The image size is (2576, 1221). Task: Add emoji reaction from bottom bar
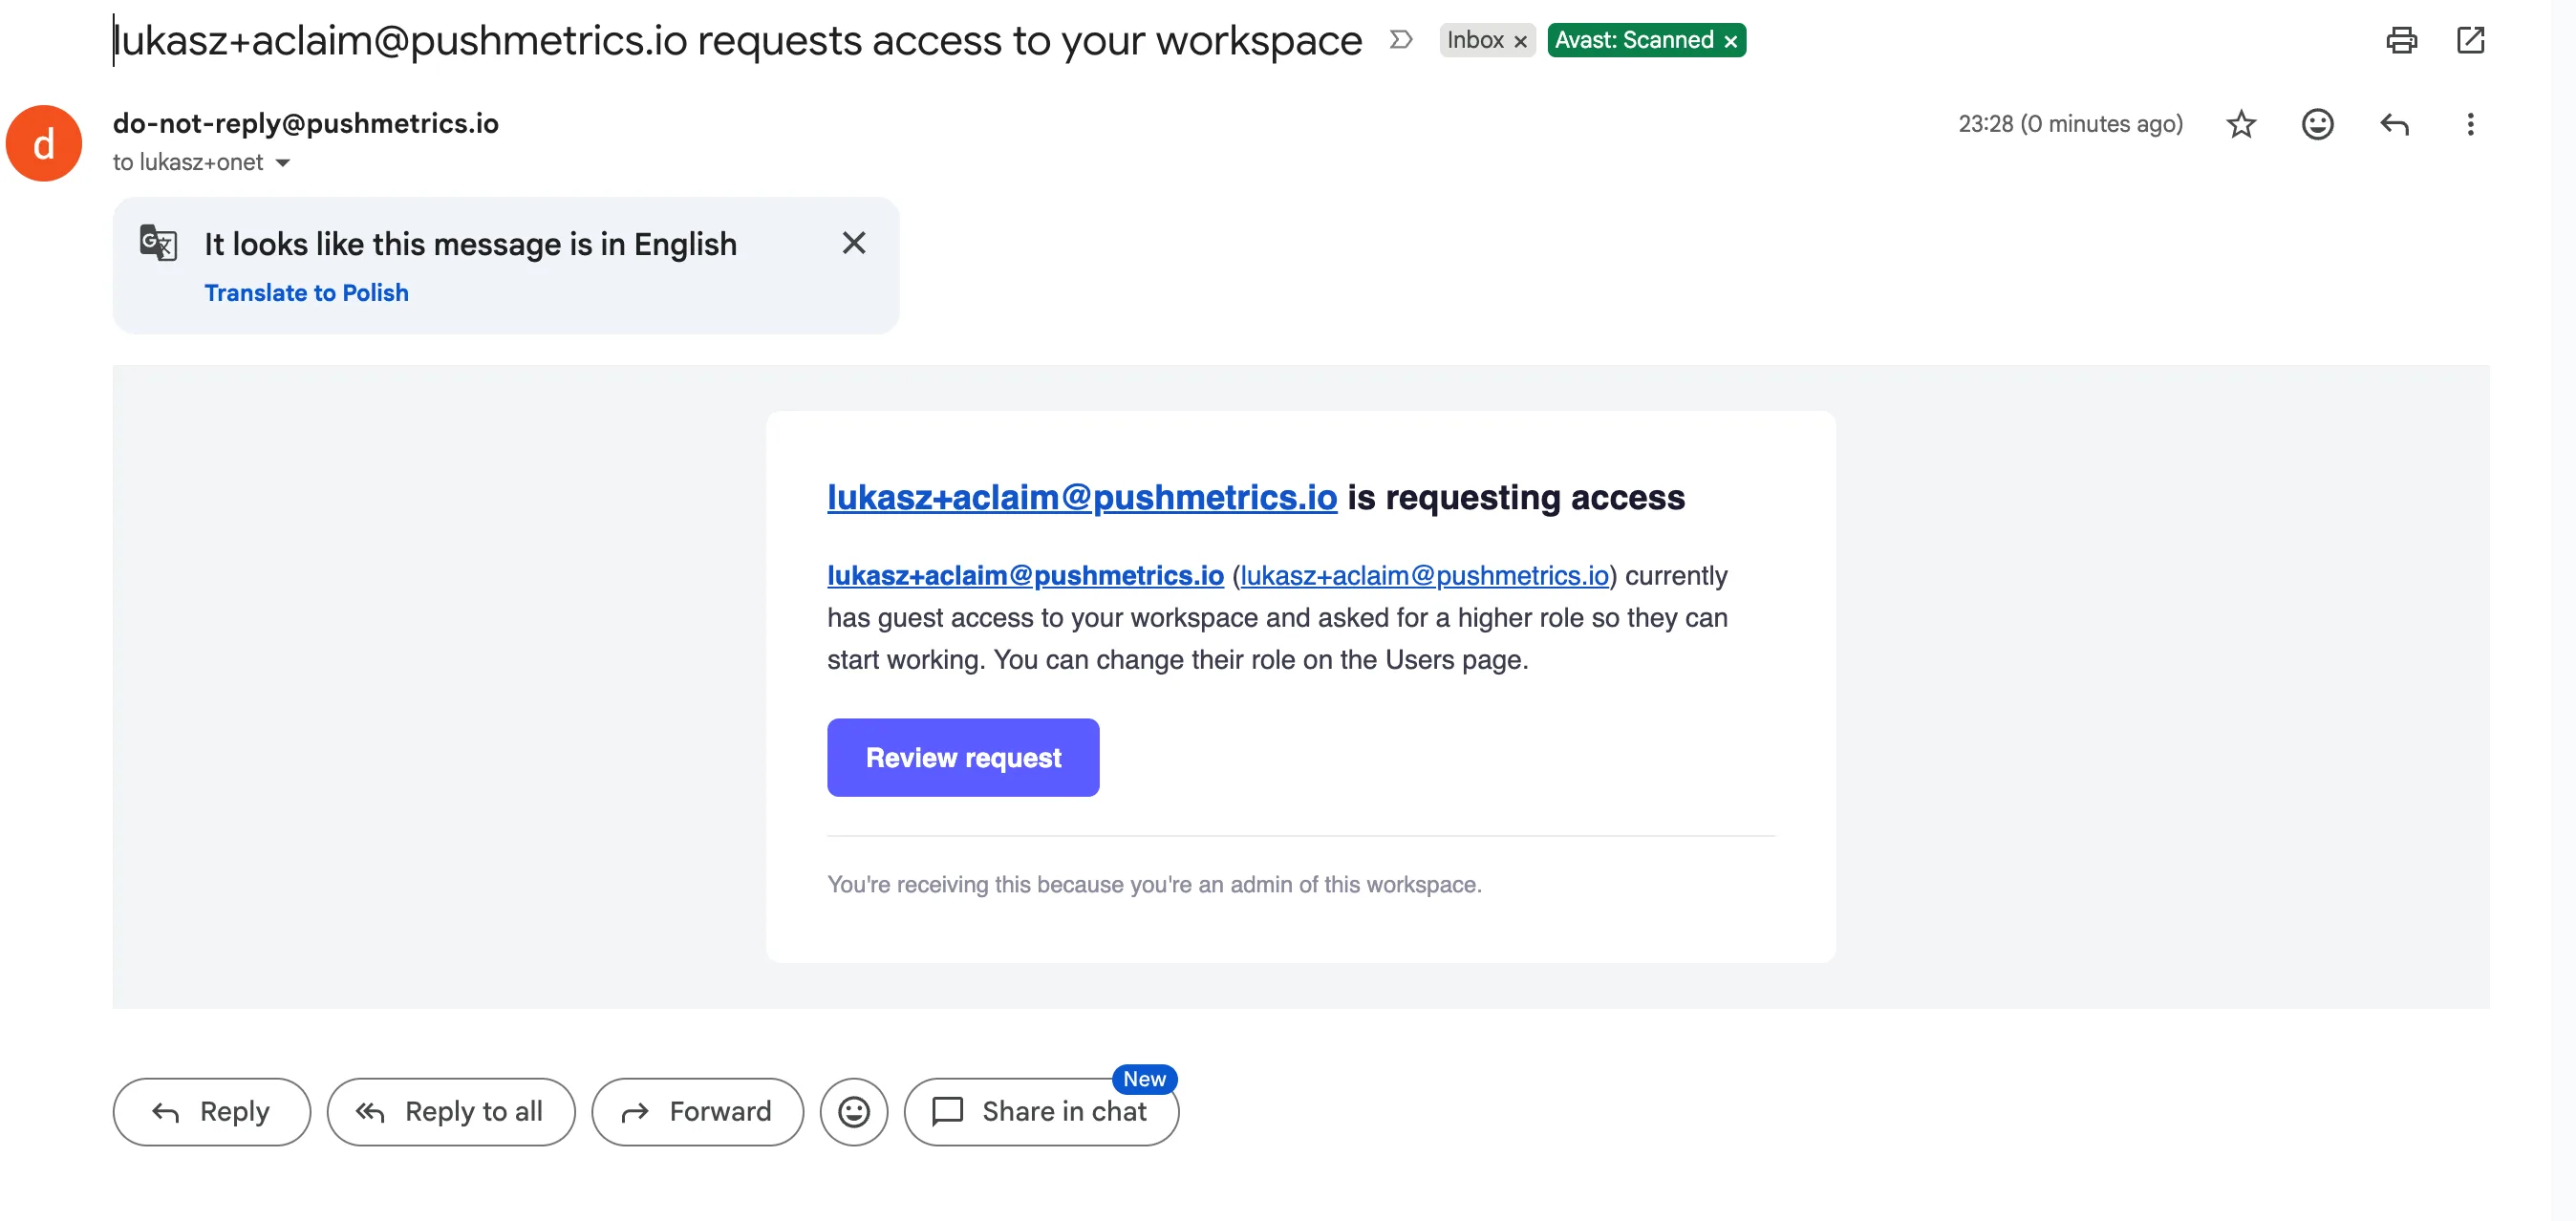point(853,1111)
